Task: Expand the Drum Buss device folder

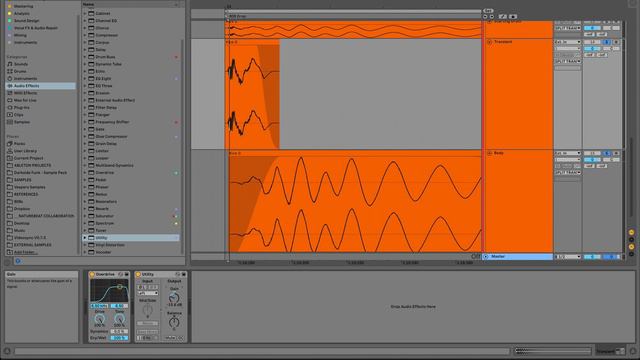Action: coord(85,57)
